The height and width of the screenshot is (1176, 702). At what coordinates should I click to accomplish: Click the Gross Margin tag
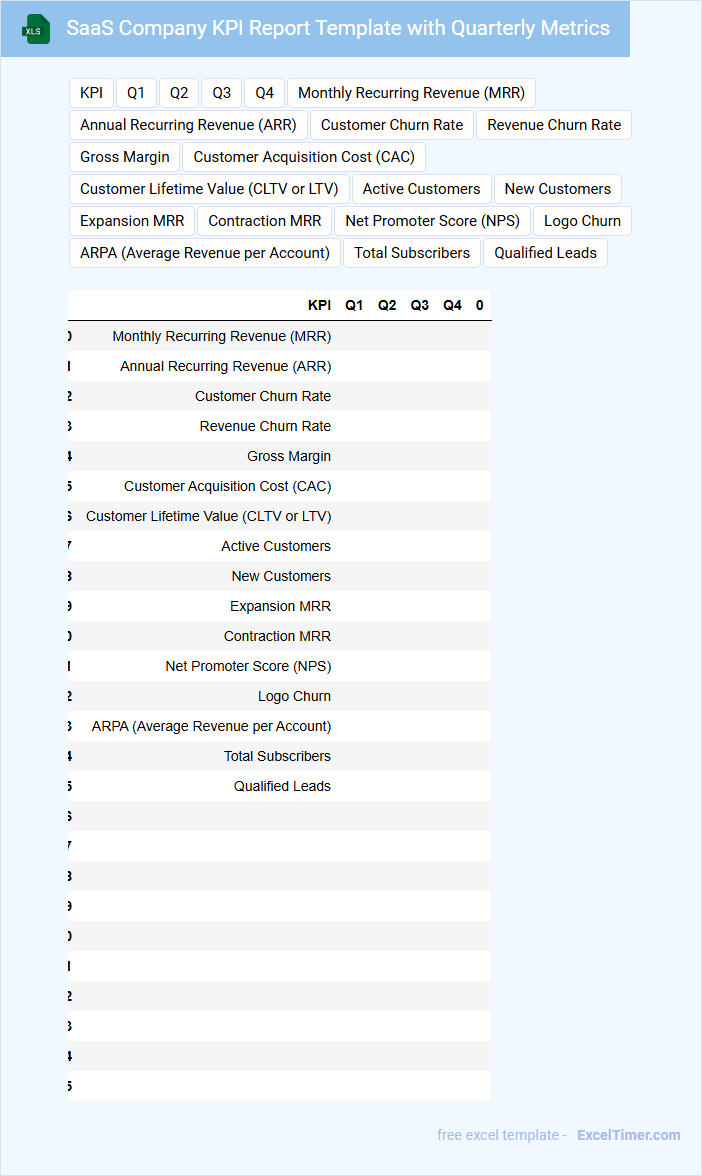click(125, 157)
